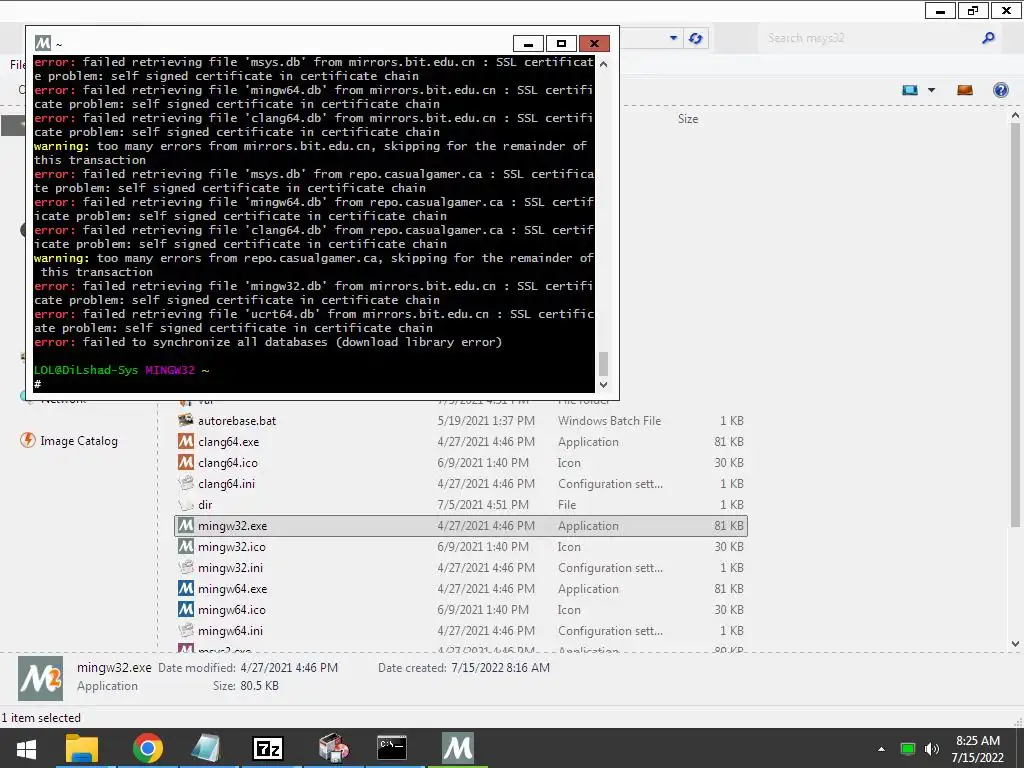This screenshot has height=768, width=1024.
Task: Click the Explorer refresh button
Action: click(x=696, y=39)
